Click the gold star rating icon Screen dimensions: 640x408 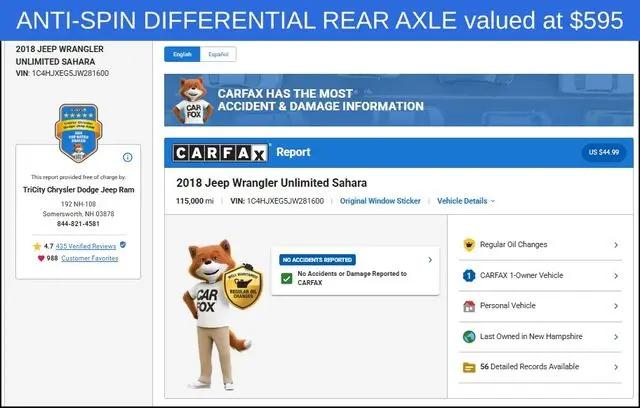click(x=37, y=246)
